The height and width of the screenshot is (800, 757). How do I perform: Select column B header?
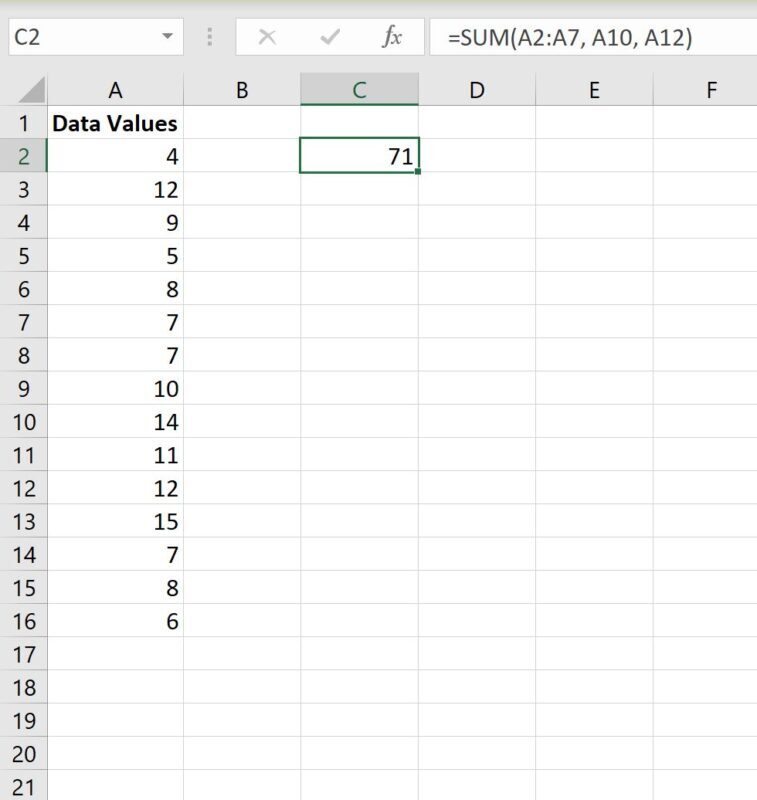point(242,90)
